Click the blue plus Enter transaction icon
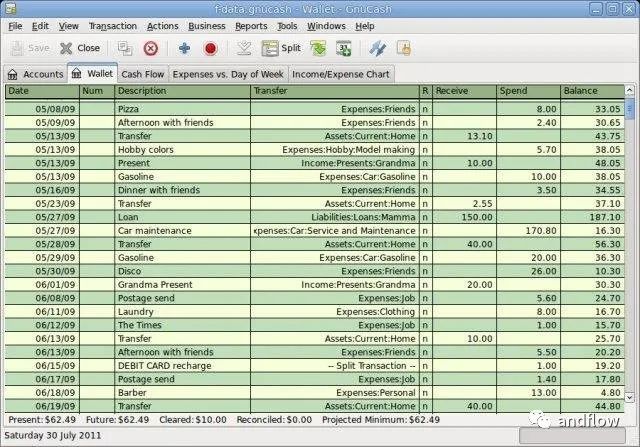The height and width of the screenshot is (447, 640). [x=184, y=48]
